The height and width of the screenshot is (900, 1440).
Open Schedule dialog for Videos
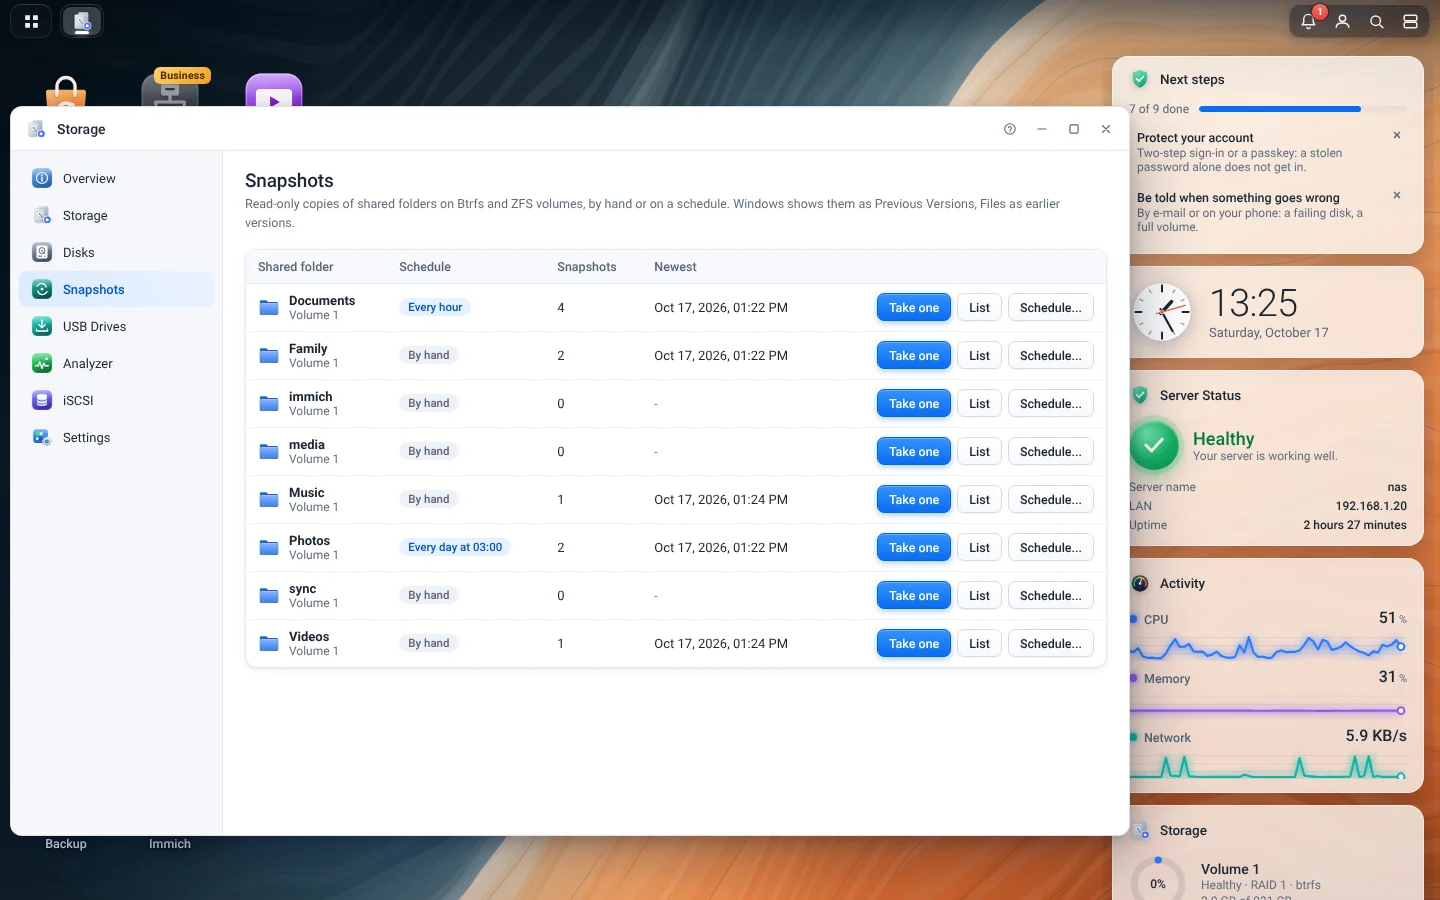pyautogui.click(x=1050, y=644)
